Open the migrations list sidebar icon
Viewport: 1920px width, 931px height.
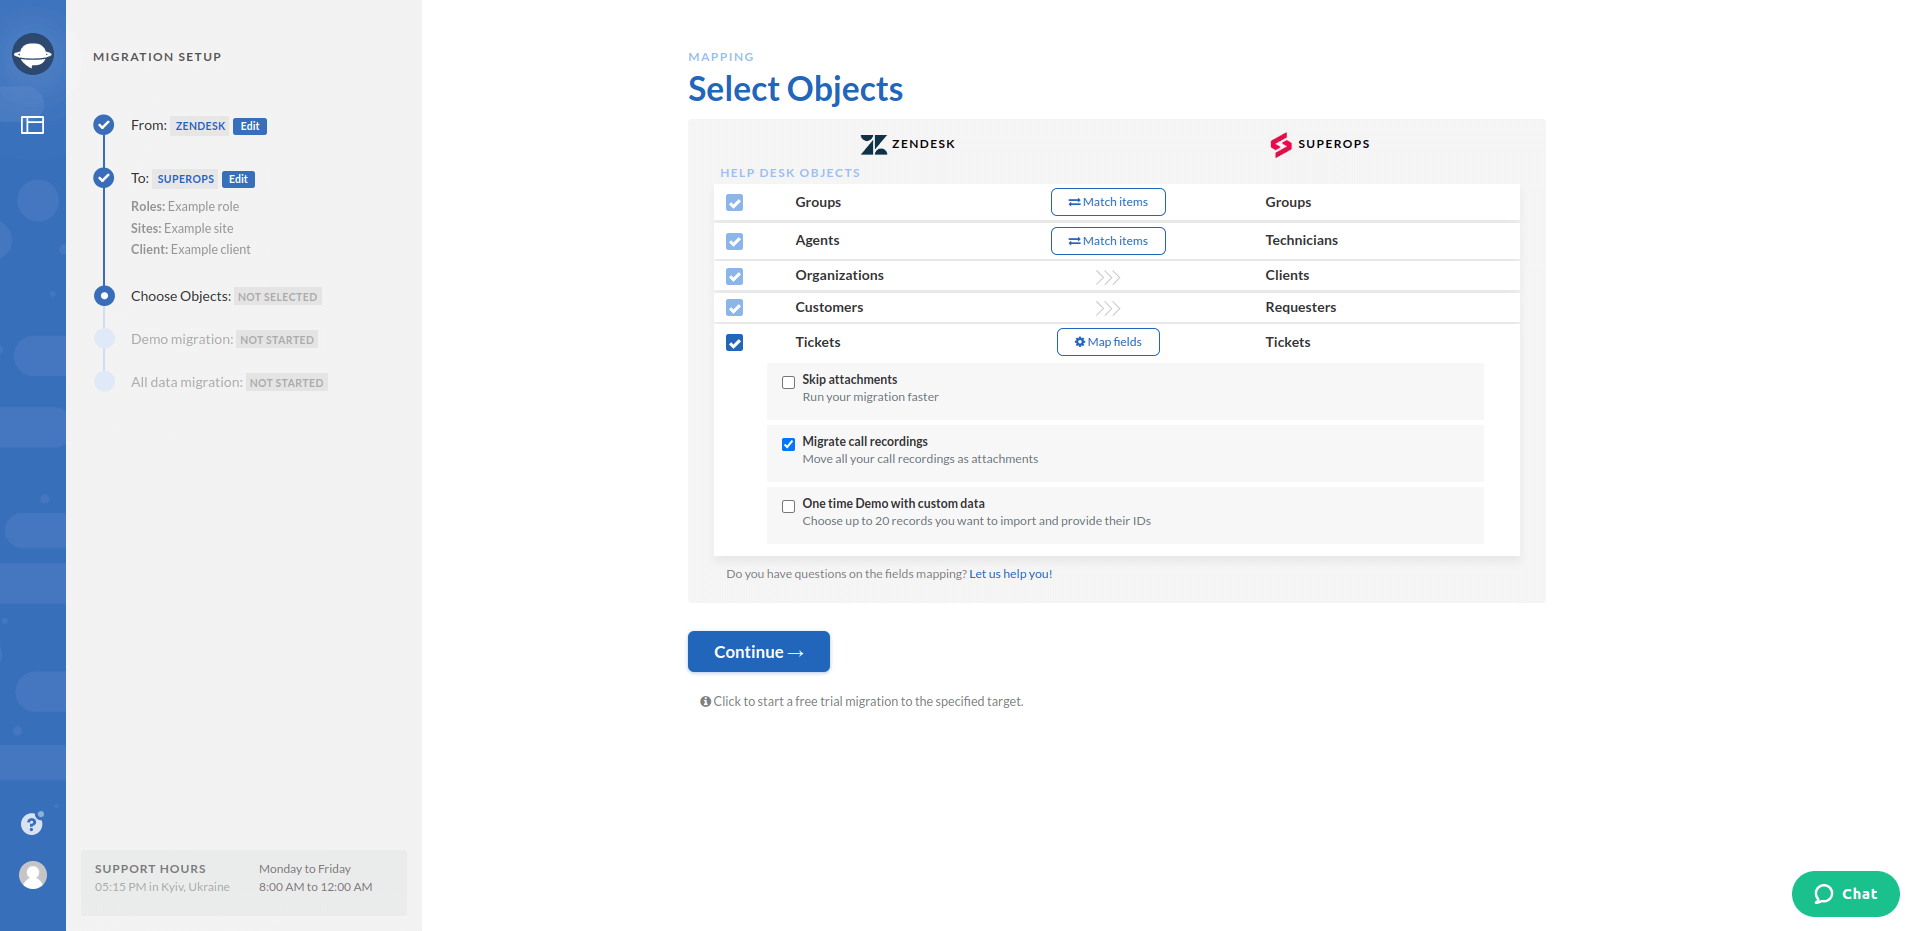pos(33,125)
